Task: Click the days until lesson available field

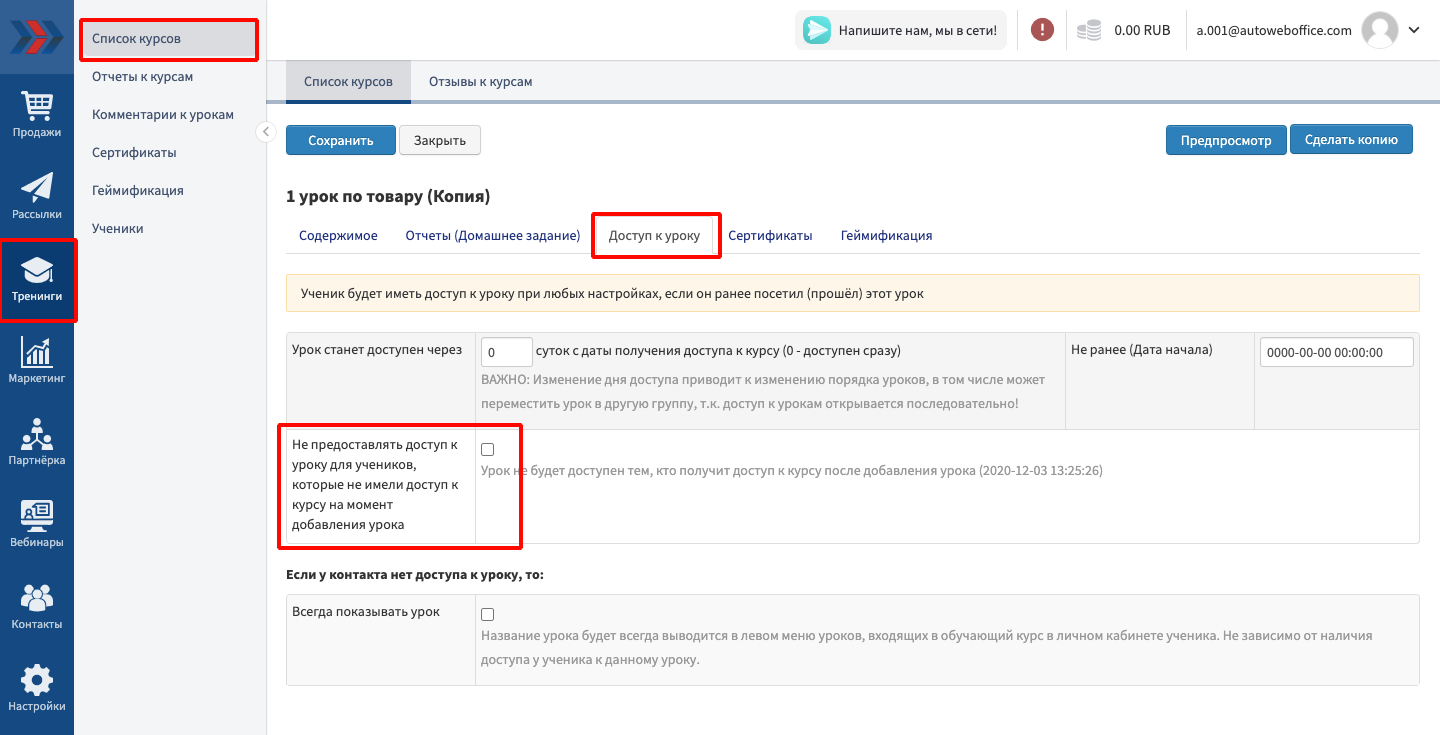Action: coord(507,352)
